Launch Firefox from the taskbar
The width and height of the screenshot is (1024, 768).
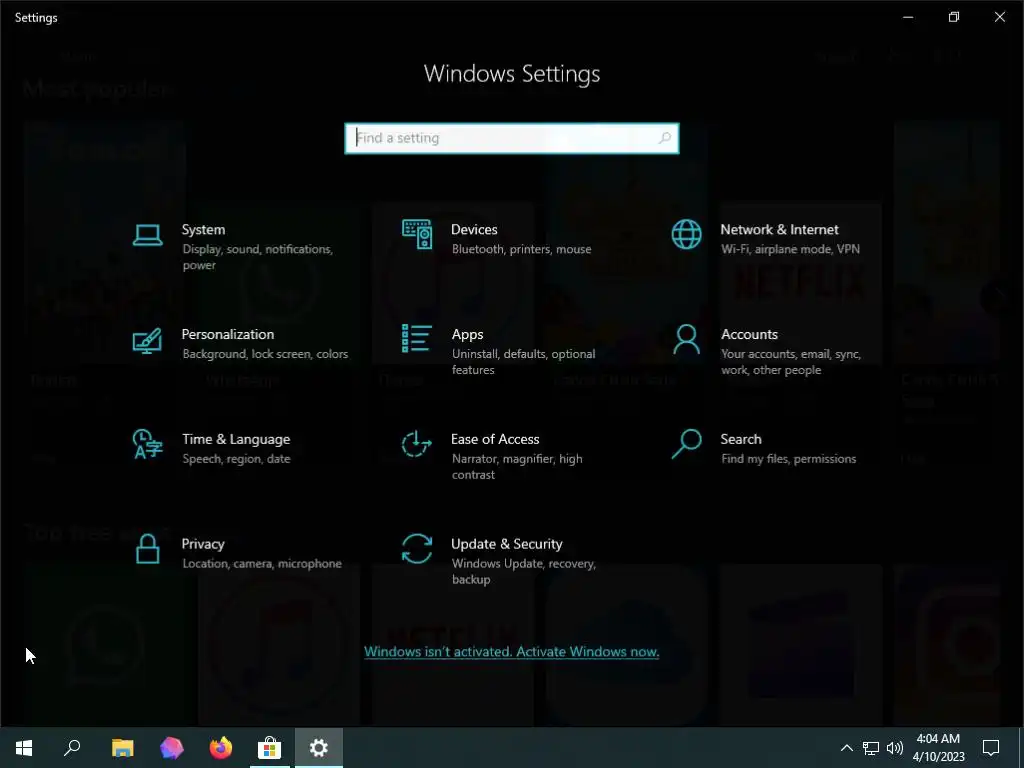221,748
